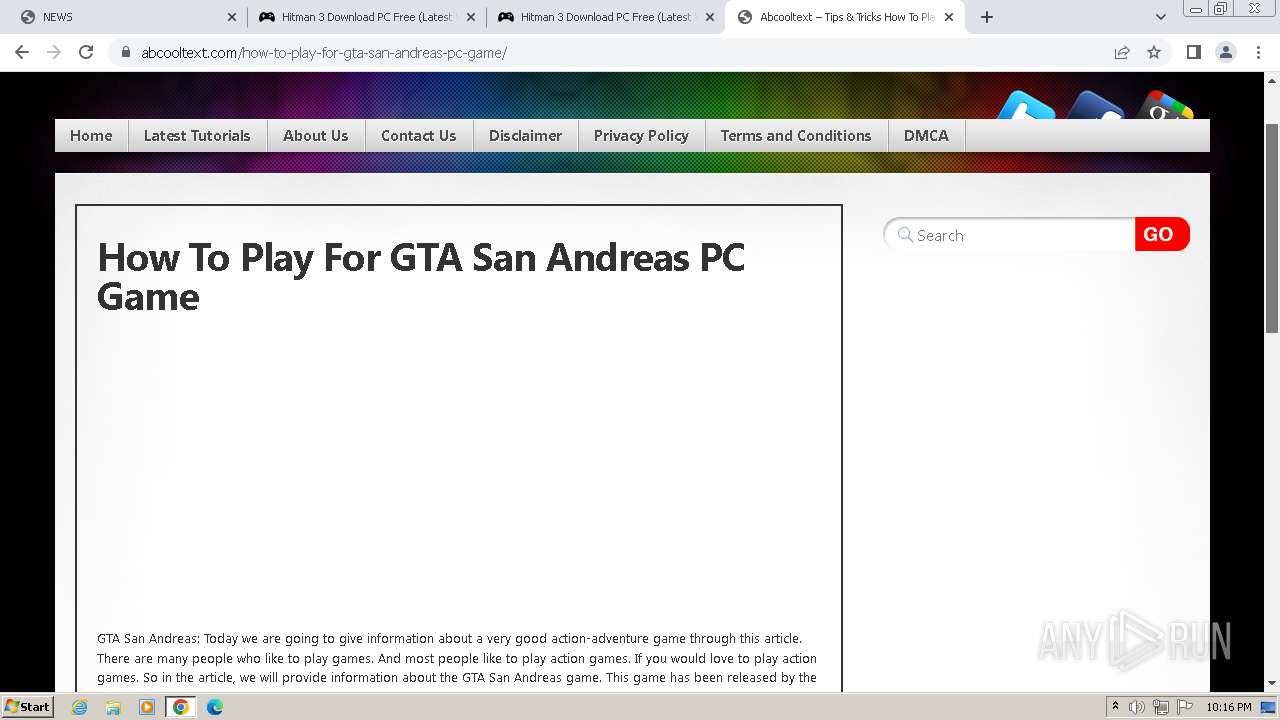This screenshot has height=720, width=1280.
Task: Select the Abcooltext tab
Action: click(x=845, y=17)
